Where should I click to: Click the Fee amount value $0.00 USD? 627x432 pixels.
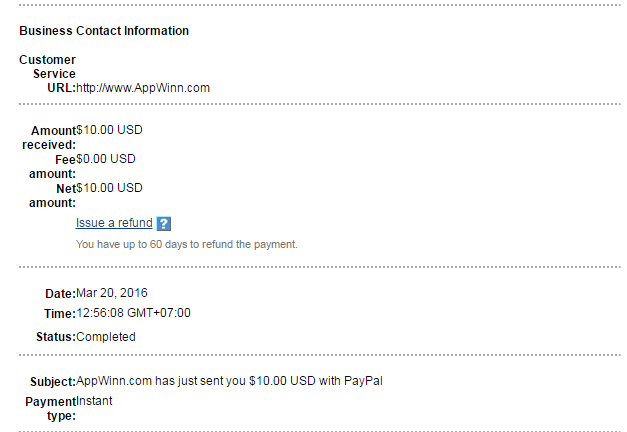tap(106, 158)
